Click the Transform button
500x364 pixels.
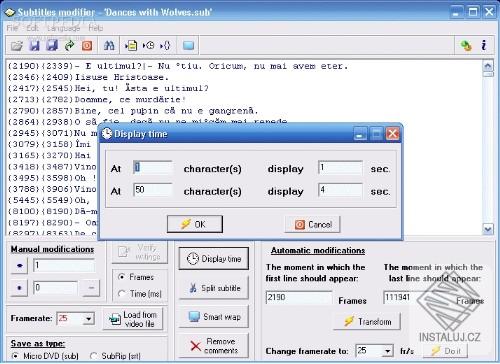(x=367, y=321)
